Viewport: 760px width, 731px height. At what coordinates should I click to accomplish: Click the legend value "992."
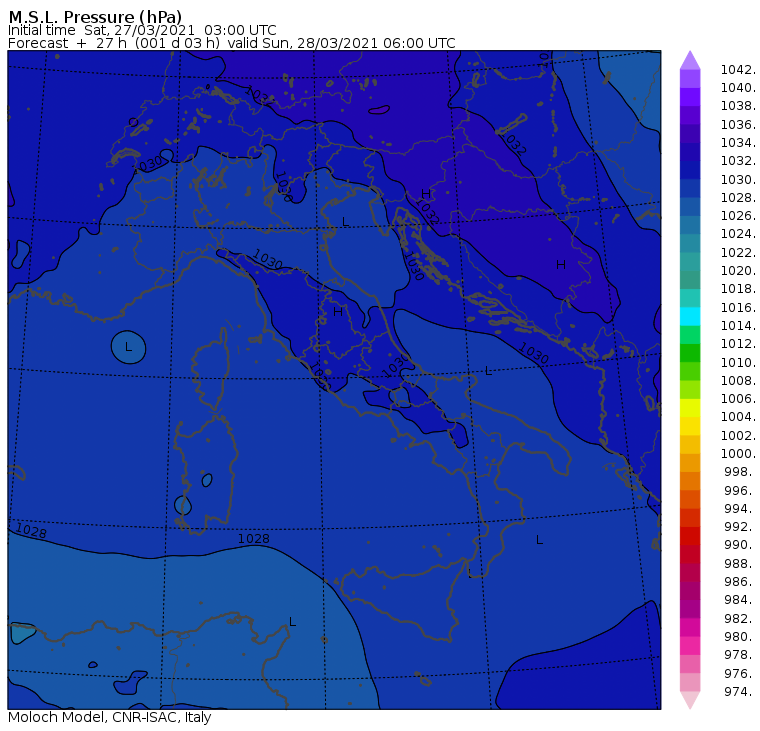pyautogui.click(x=739, y=526)
